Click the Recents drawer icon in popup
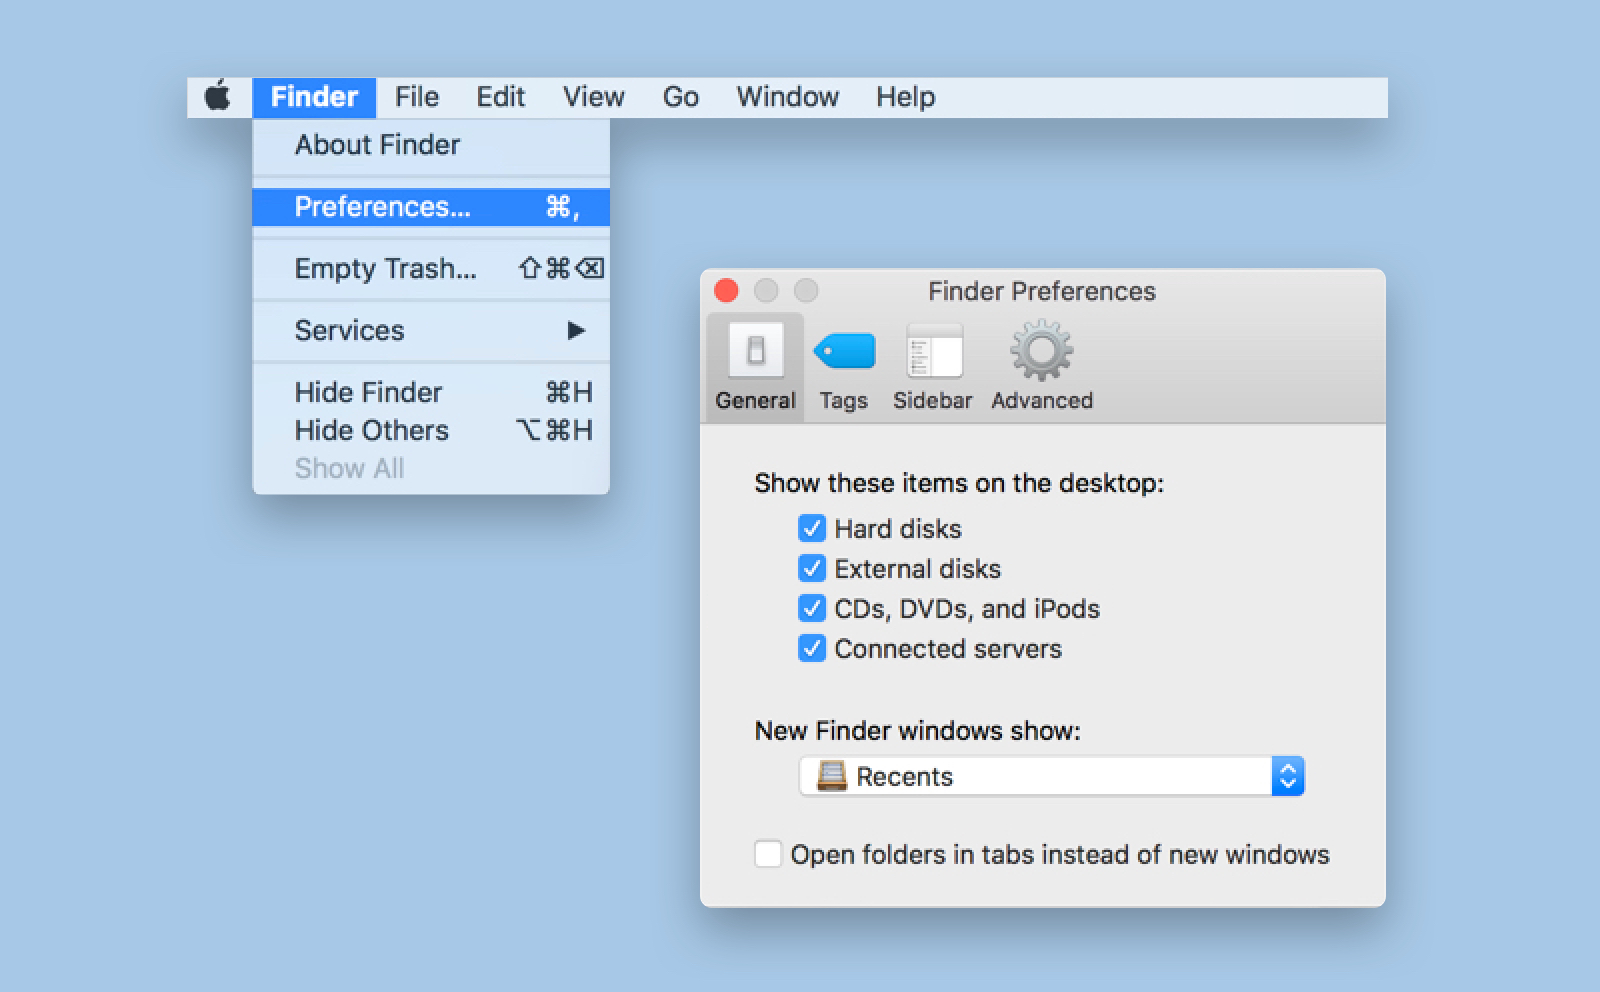This screenshot has height=992, width=1600. click(x=831, y=776)
